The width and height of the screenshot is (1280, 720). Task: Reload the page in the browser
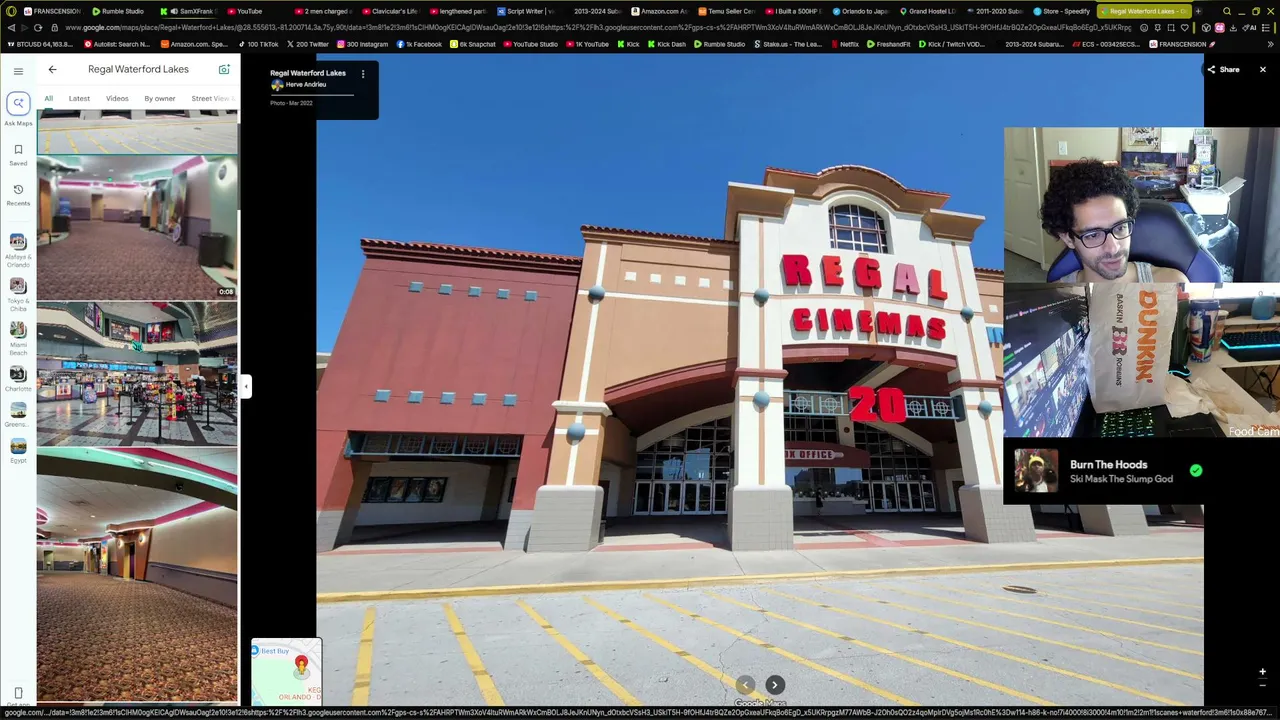click(38, 28)
